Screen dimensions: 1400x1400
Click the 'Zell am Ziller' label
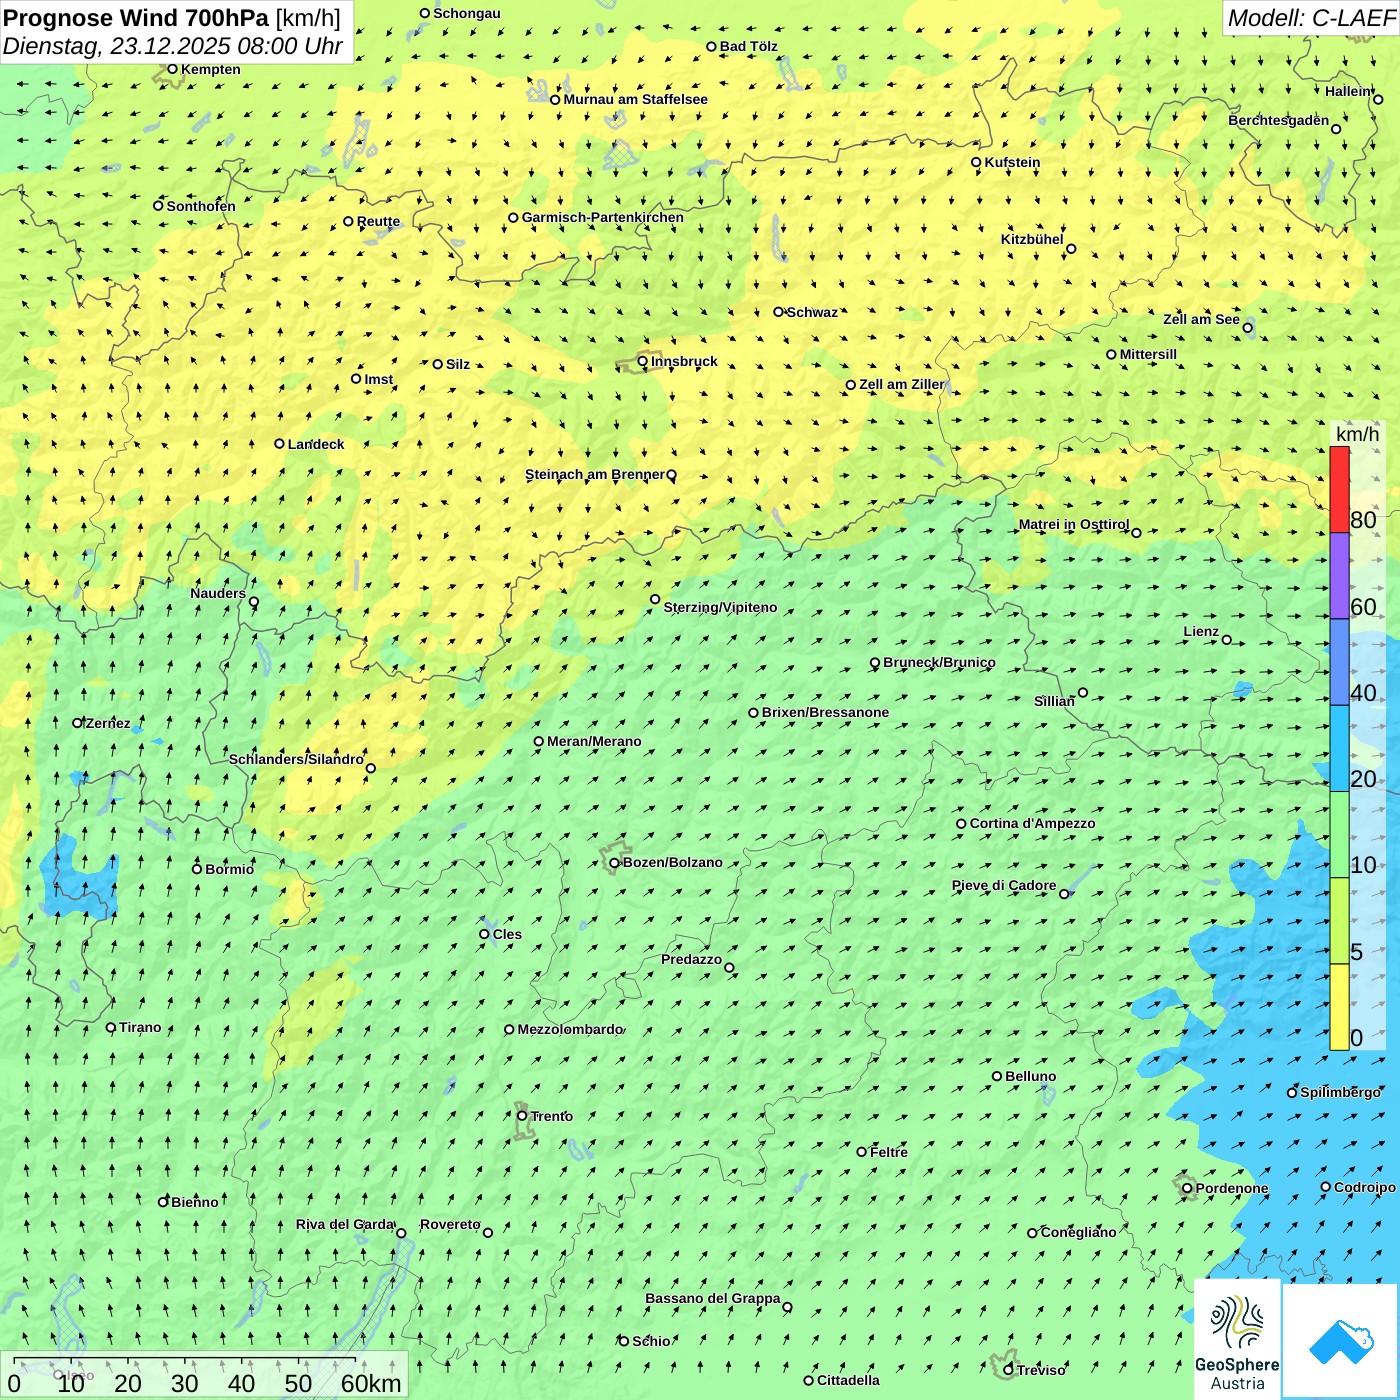[902, 384]
